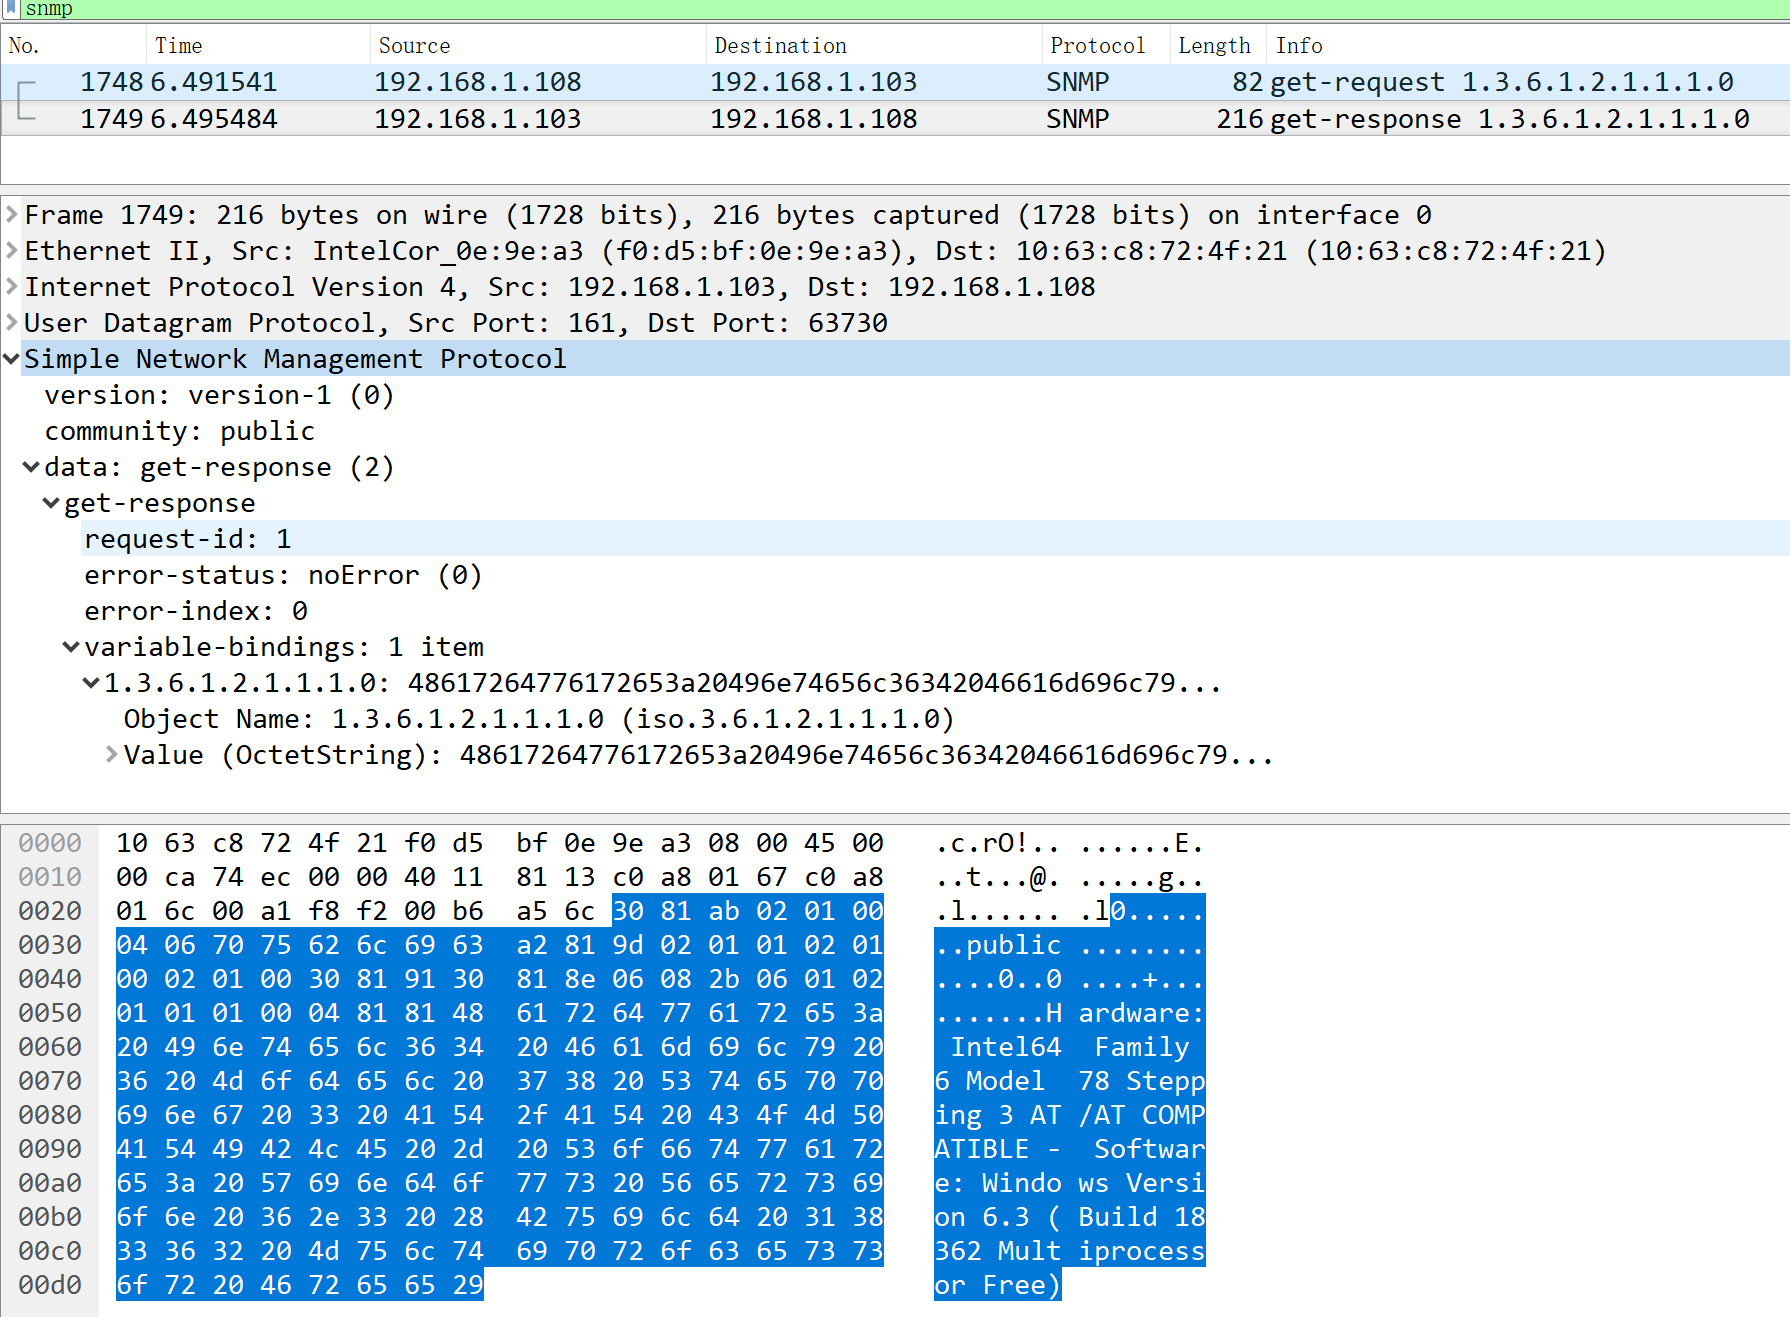Expand the Value (OctetString) arrow

[x=111, y=755]
